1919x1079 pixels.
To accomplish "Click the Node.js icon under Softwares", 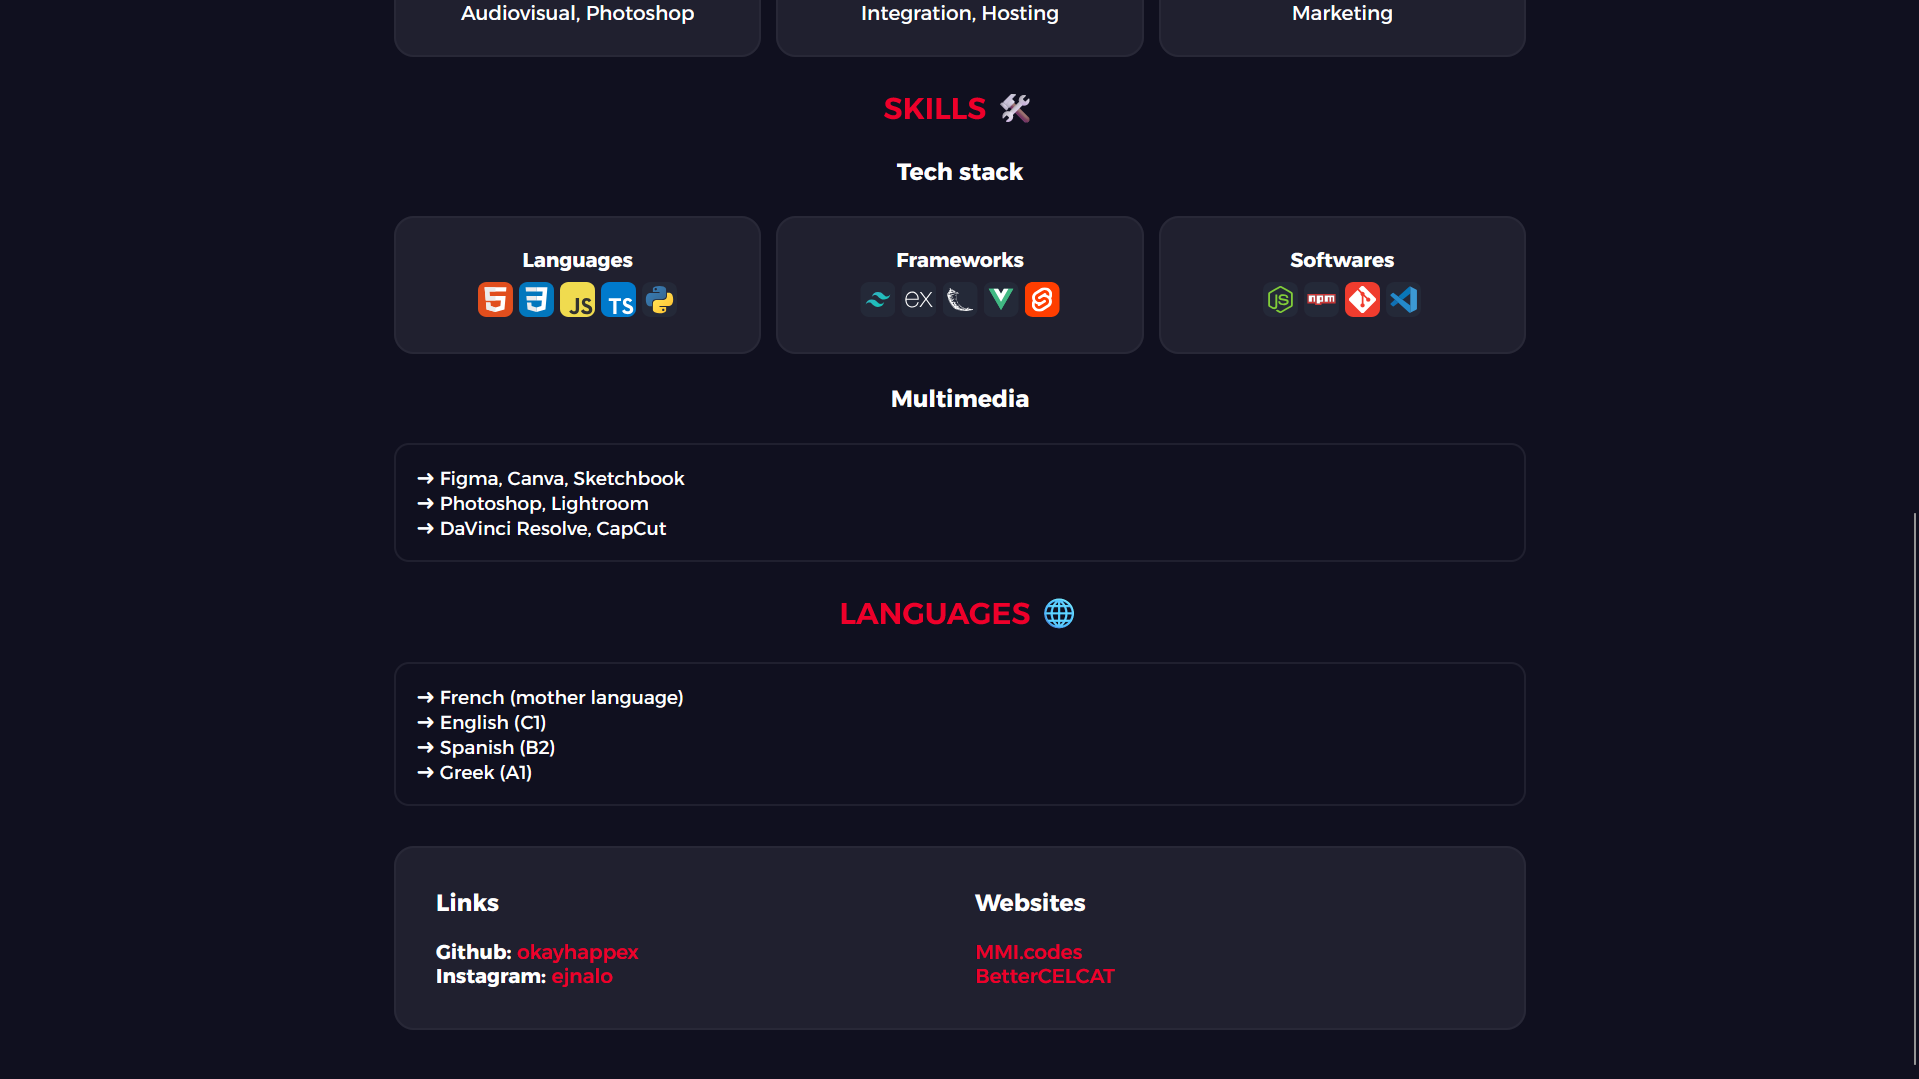I will point(1280,300).
